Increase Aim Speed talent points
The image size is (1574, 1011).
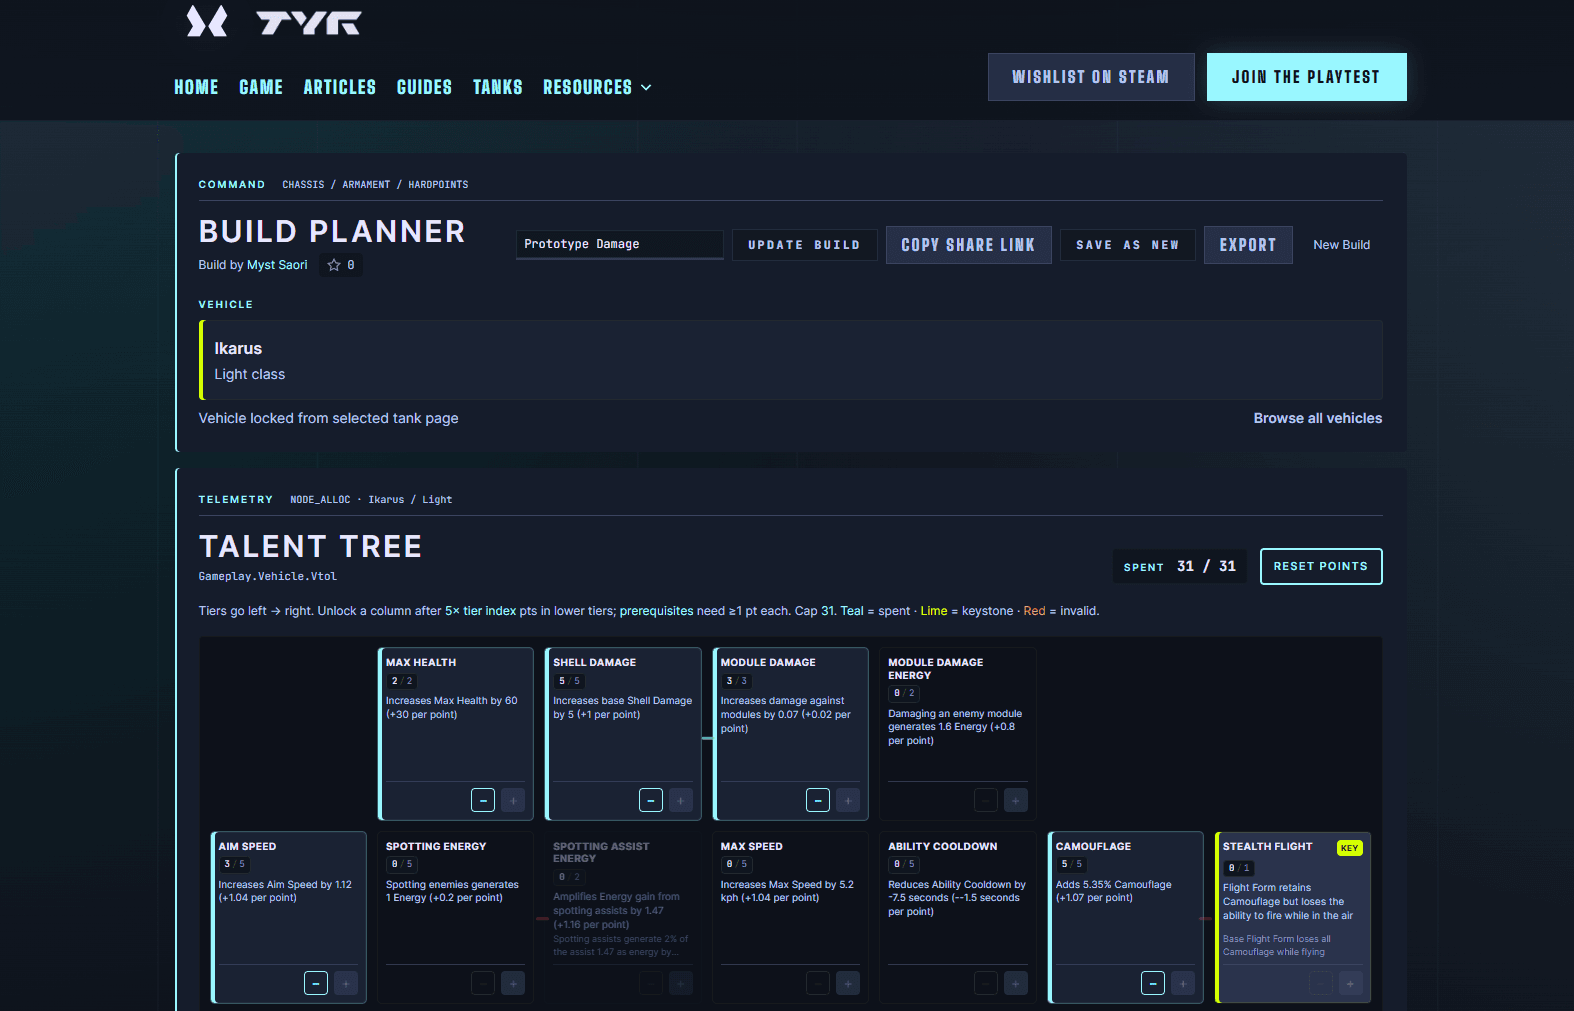pos(346,983)
